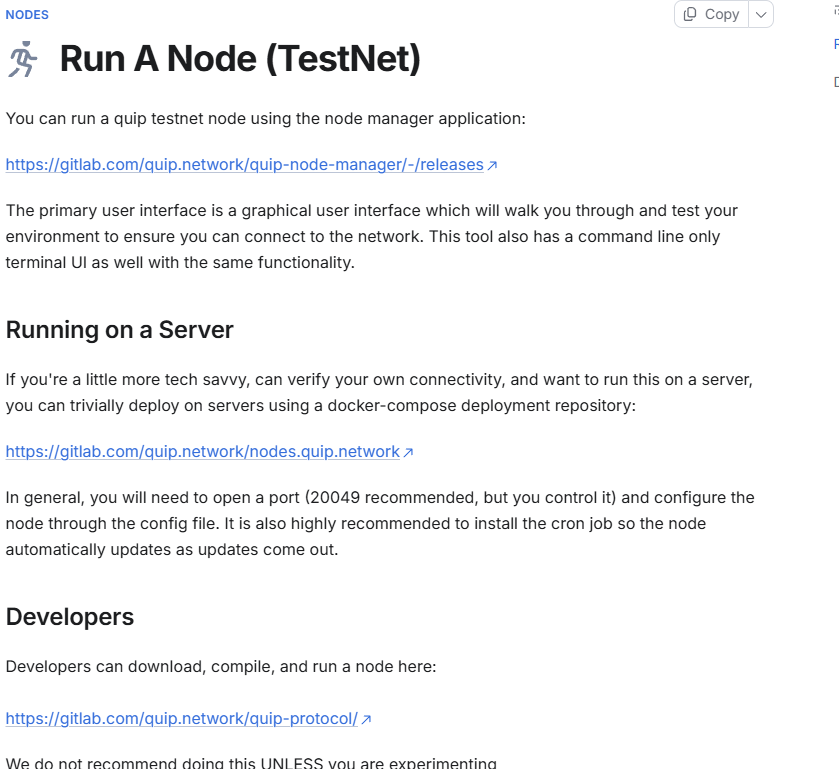
Task: Click the NODES breadcrumb label
Action: point(27,15)
